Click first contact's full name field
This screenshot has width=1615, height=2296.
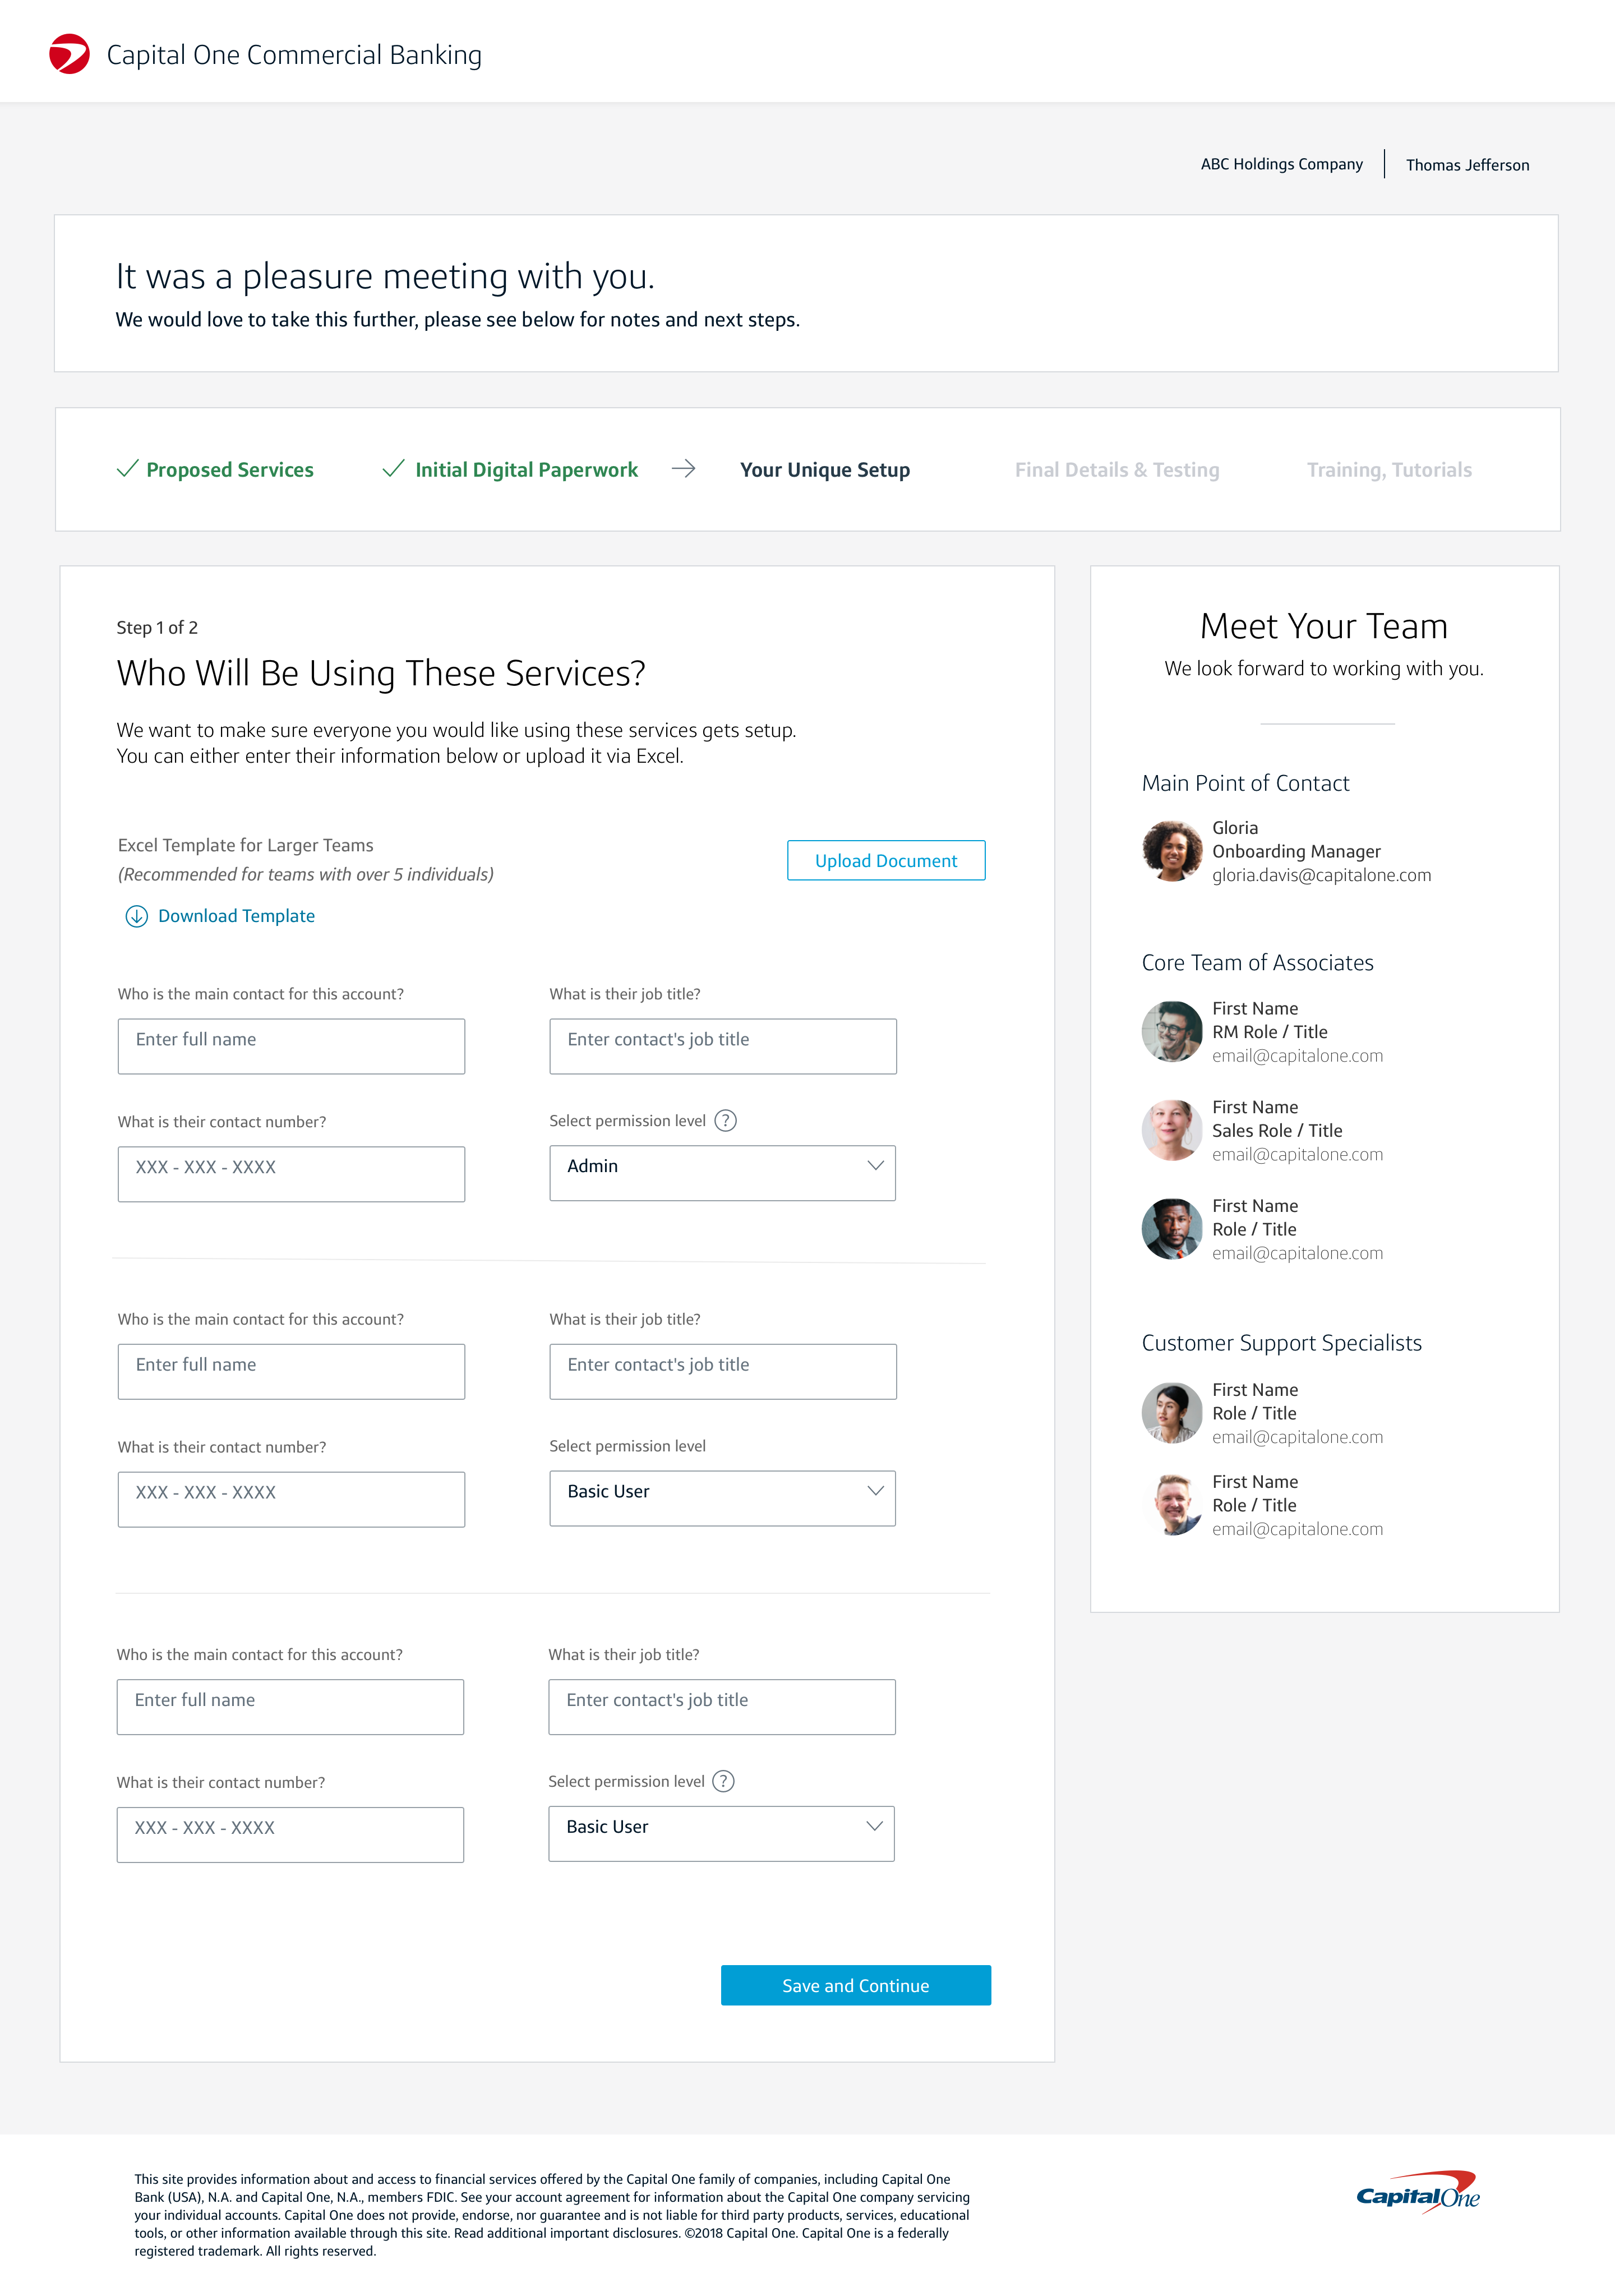pyautogui.click(x=291, y=1046)
